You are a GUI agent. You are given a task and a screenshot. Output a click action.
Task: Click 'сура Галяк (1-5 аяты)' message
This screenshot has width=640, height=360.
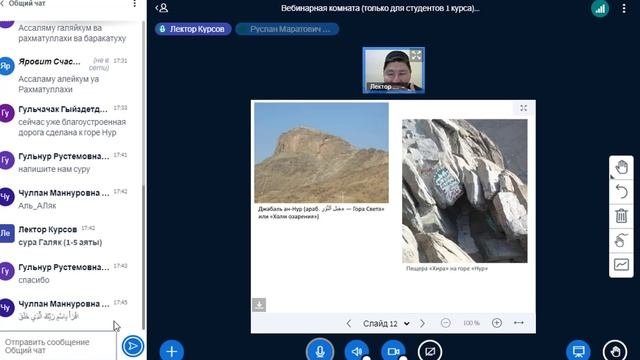coord(60,242)
